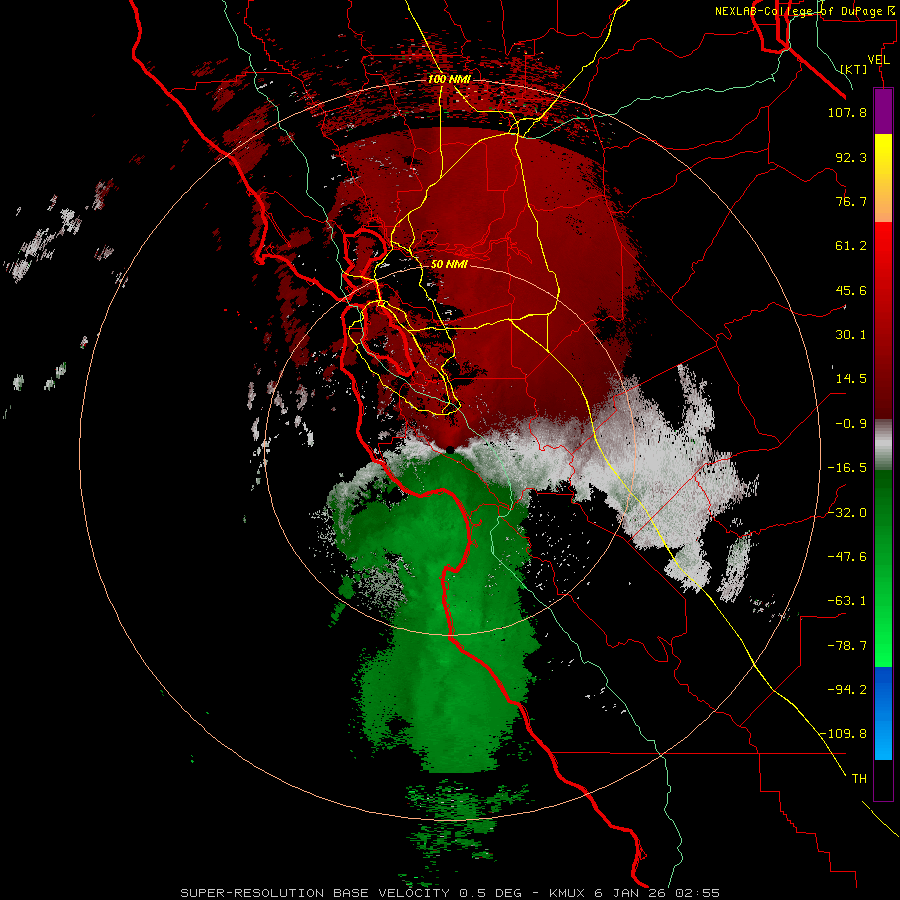Click the 107.8 value on the velocity scale
The image size is (900, 900).
(847, 112)
